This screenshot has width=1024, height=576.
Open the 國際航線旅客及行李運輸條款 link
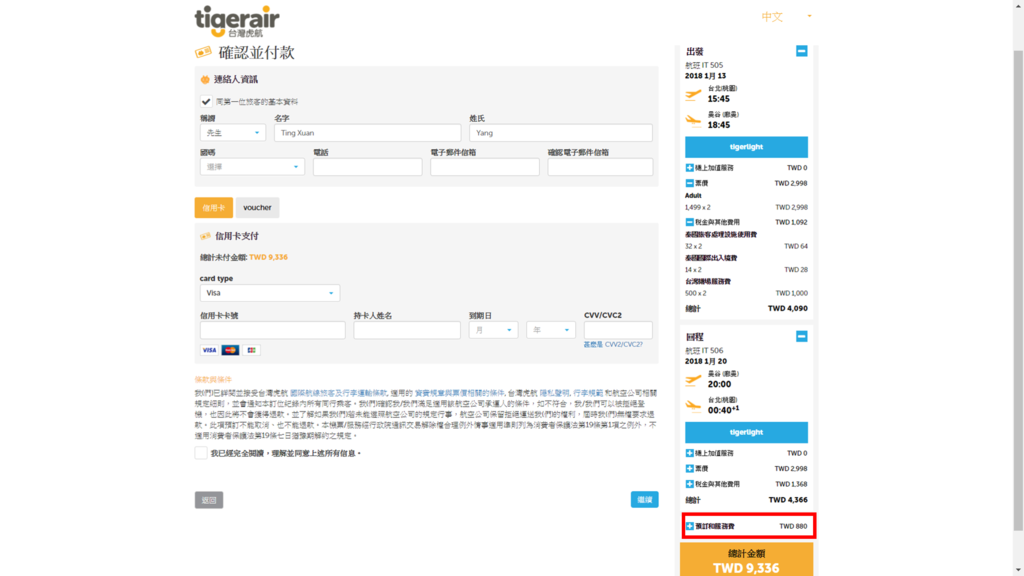338,393
